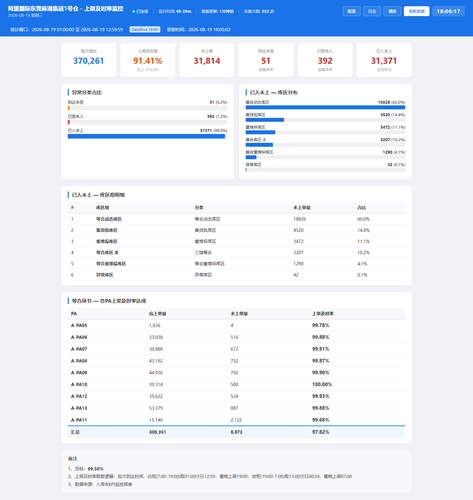This screenshot has width=473, height=500.
Task: Select the A-PA06 row label
Action: (79, 337)
